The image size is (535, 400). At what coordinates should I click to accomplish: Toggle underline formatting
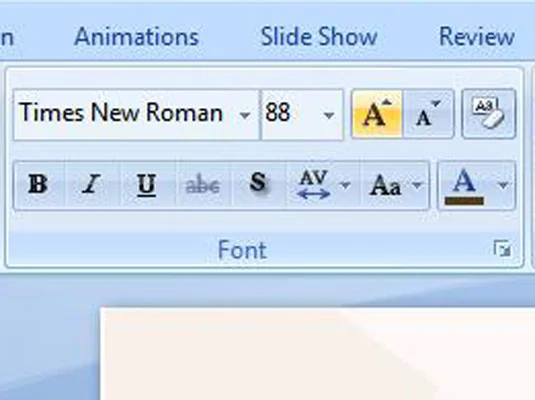tap(147, 185)
